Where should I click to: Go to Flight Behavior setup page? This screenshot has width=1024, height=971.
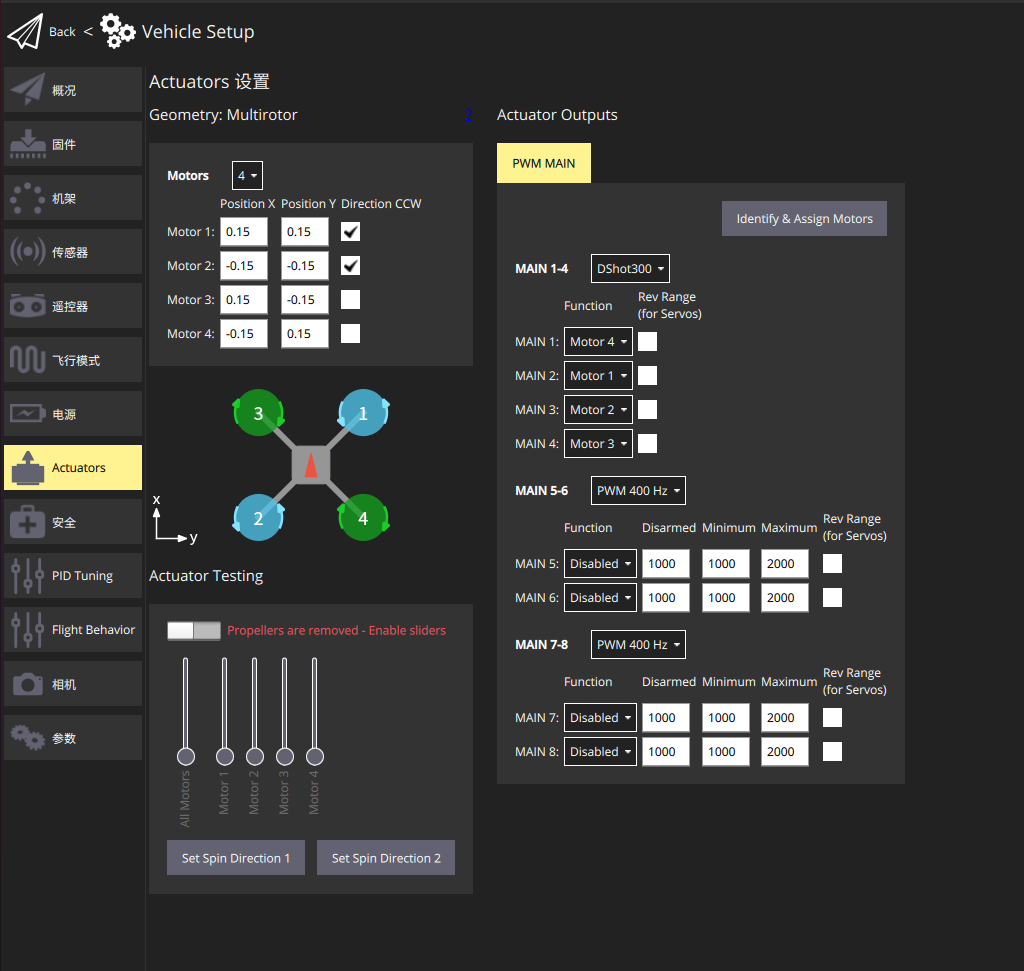pyautogui.click(x=73, y=629)
